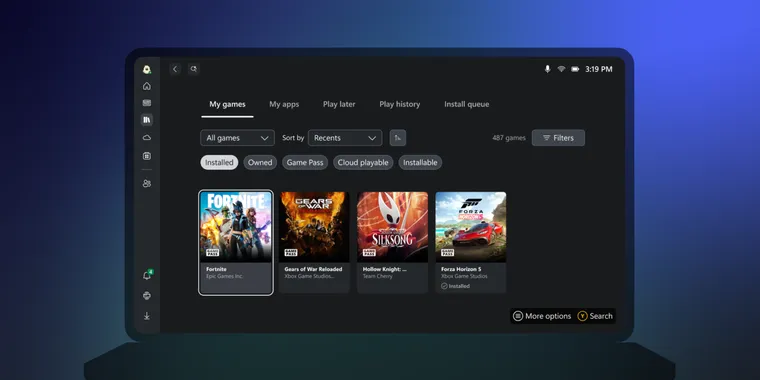Open the Filters button
This screenshot has height=380, width=760.
[x=558, y=138]
